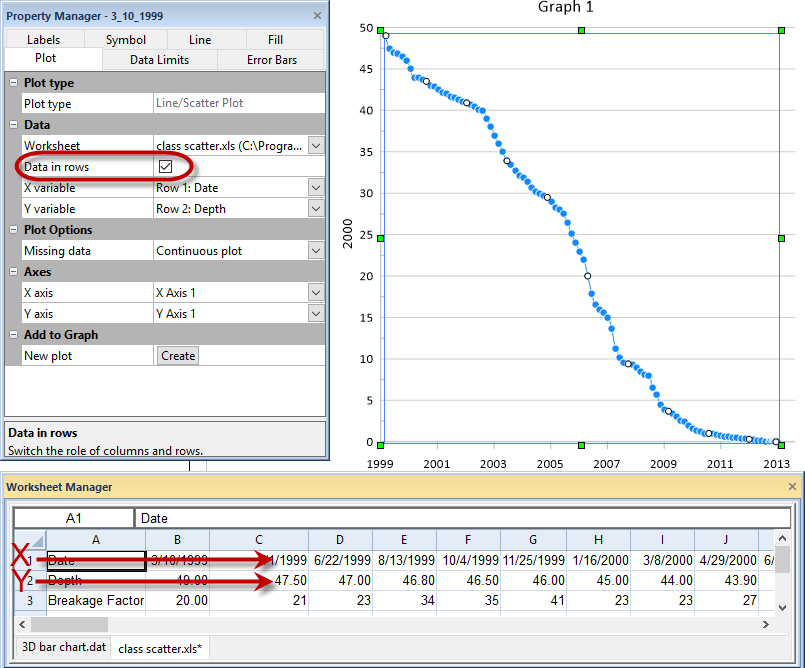
Task: Select the 3D bar chart.dat worksheet tab
Action: (x=63, y=648)
